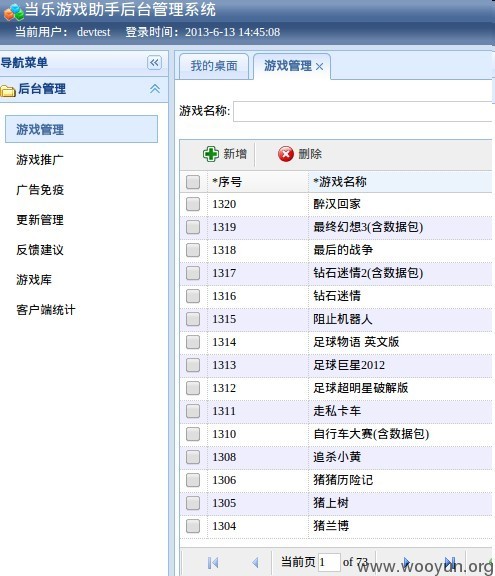The image size is (495, 576).
Task: Go to previous page arrow
Action: point(256,562)
